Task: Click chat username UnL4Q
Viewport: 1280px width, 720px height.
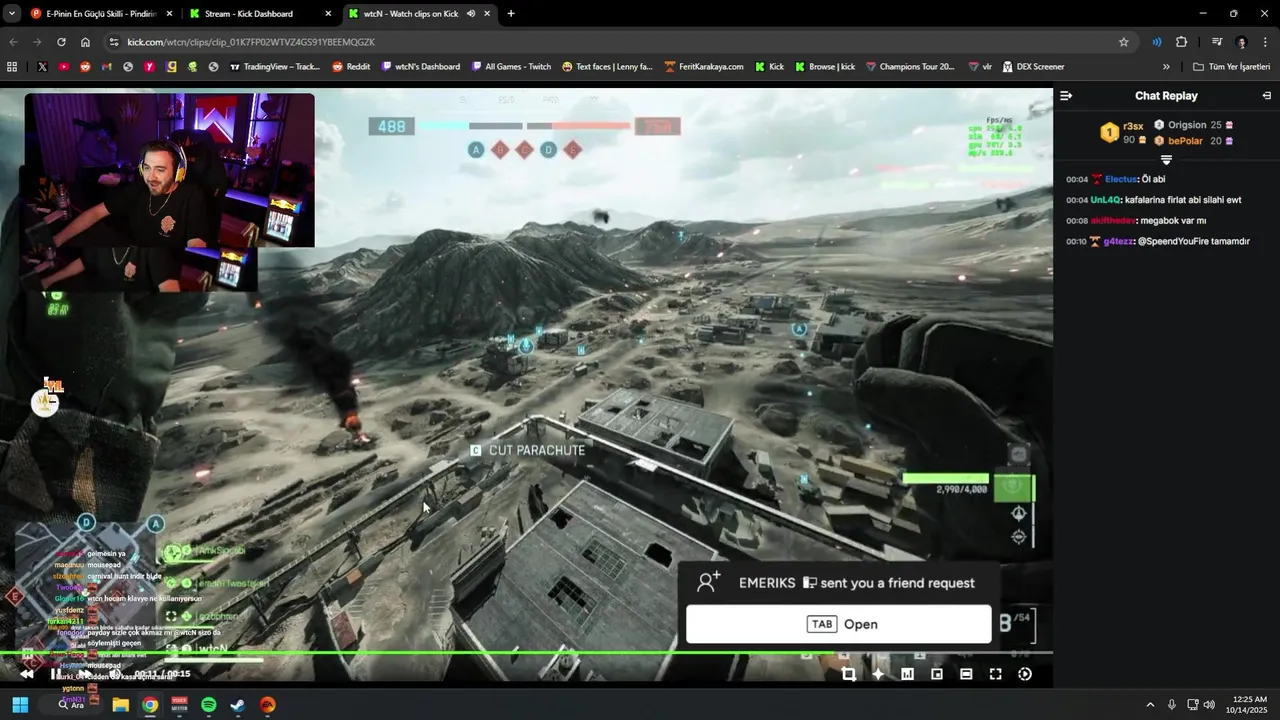Action: tap(1105, 200)
